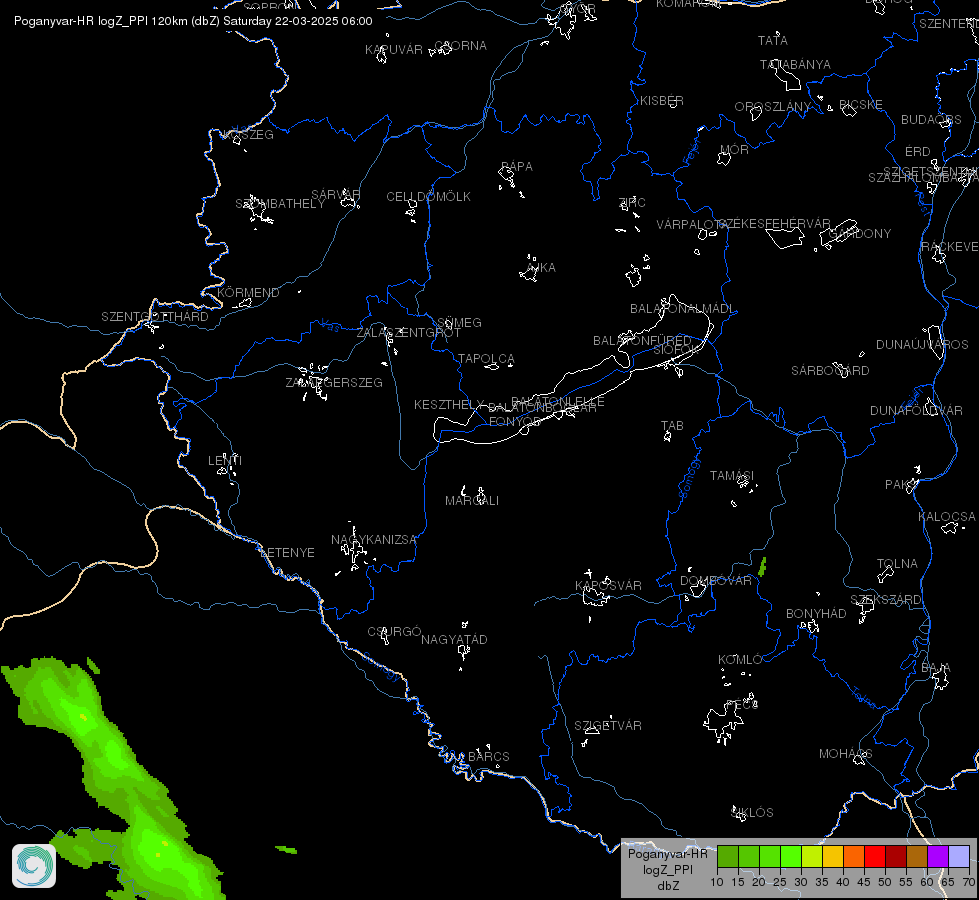
Task: Click the TATABÁNYA city label
Action: coord(795,65)
